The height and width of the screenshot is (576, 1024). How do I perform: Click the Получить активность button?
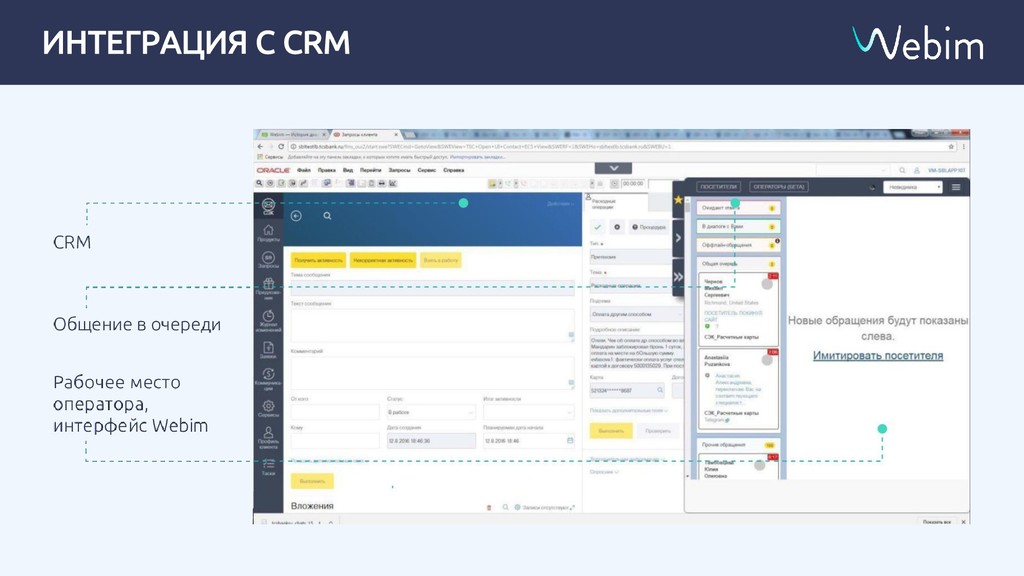(318, 260)
